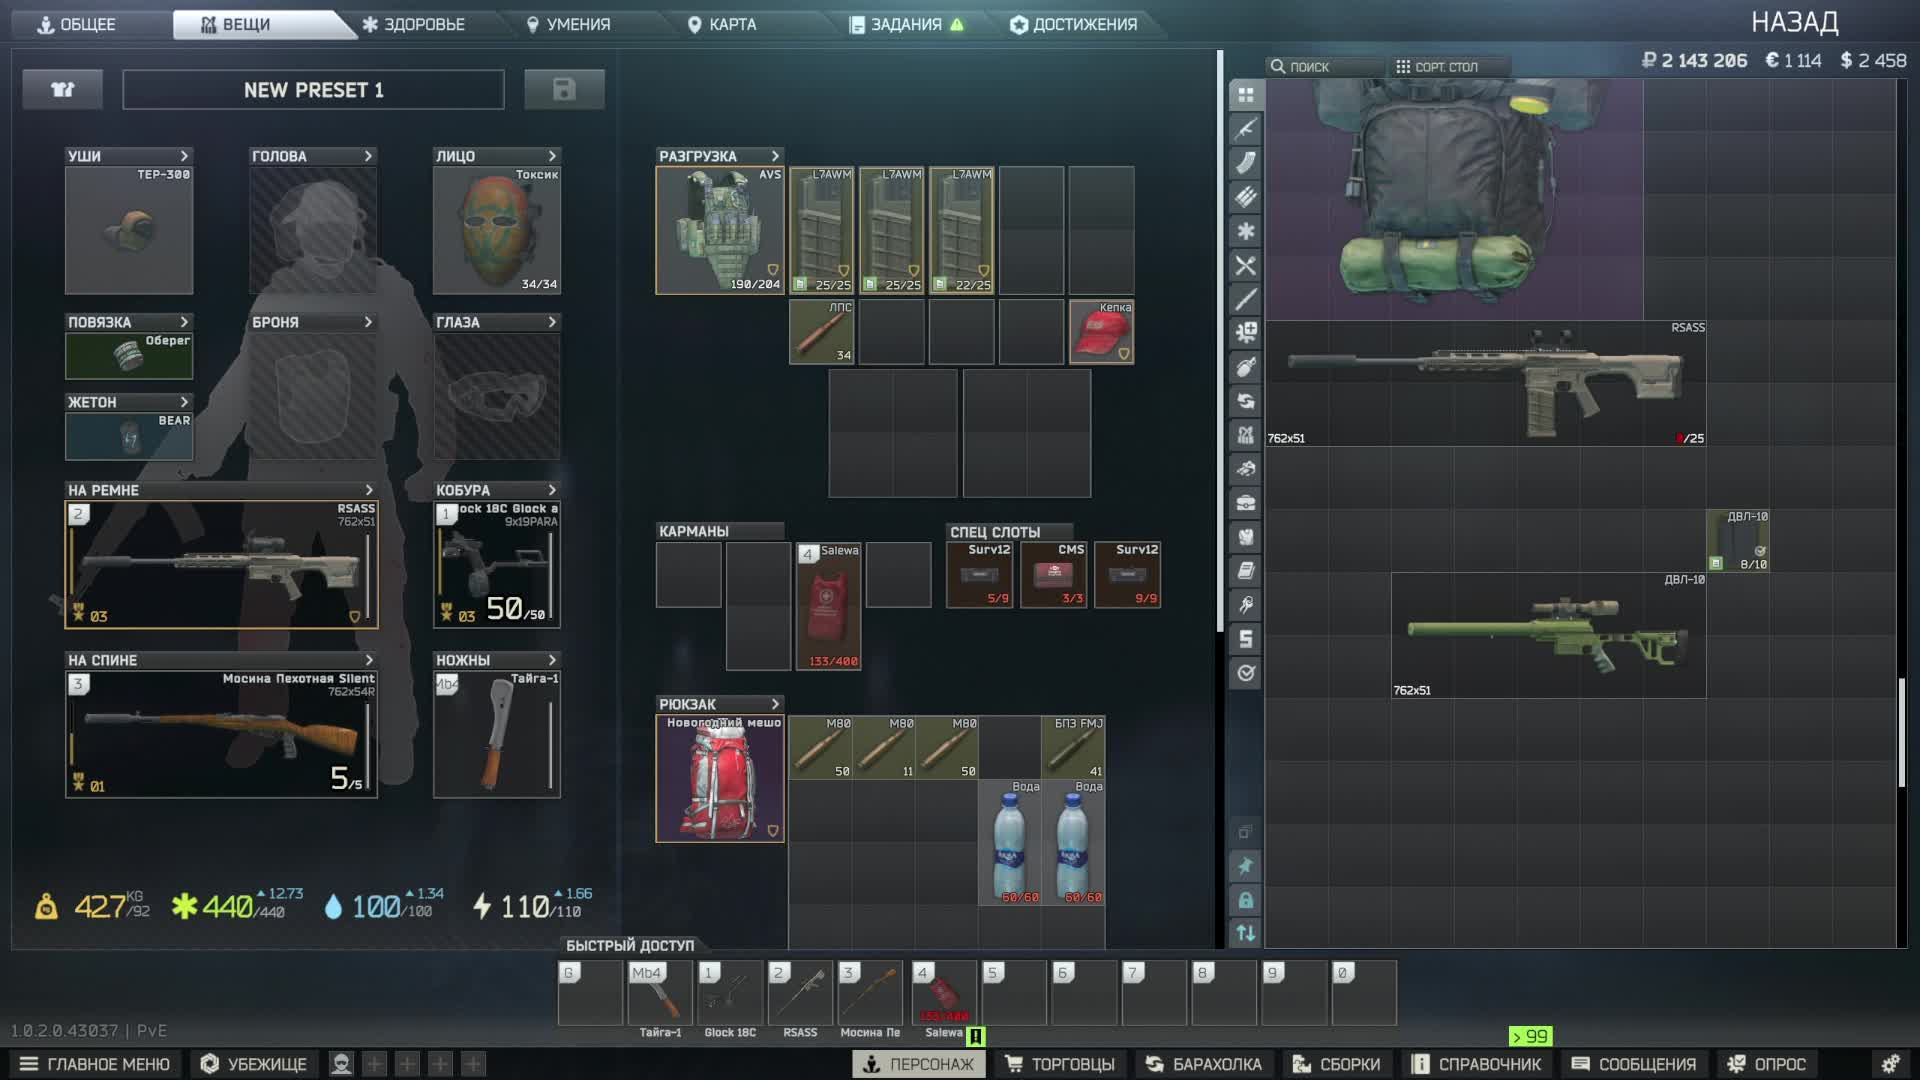Click the stash vertical scrollbar

pyautogui.click(x=1901, y=732)
